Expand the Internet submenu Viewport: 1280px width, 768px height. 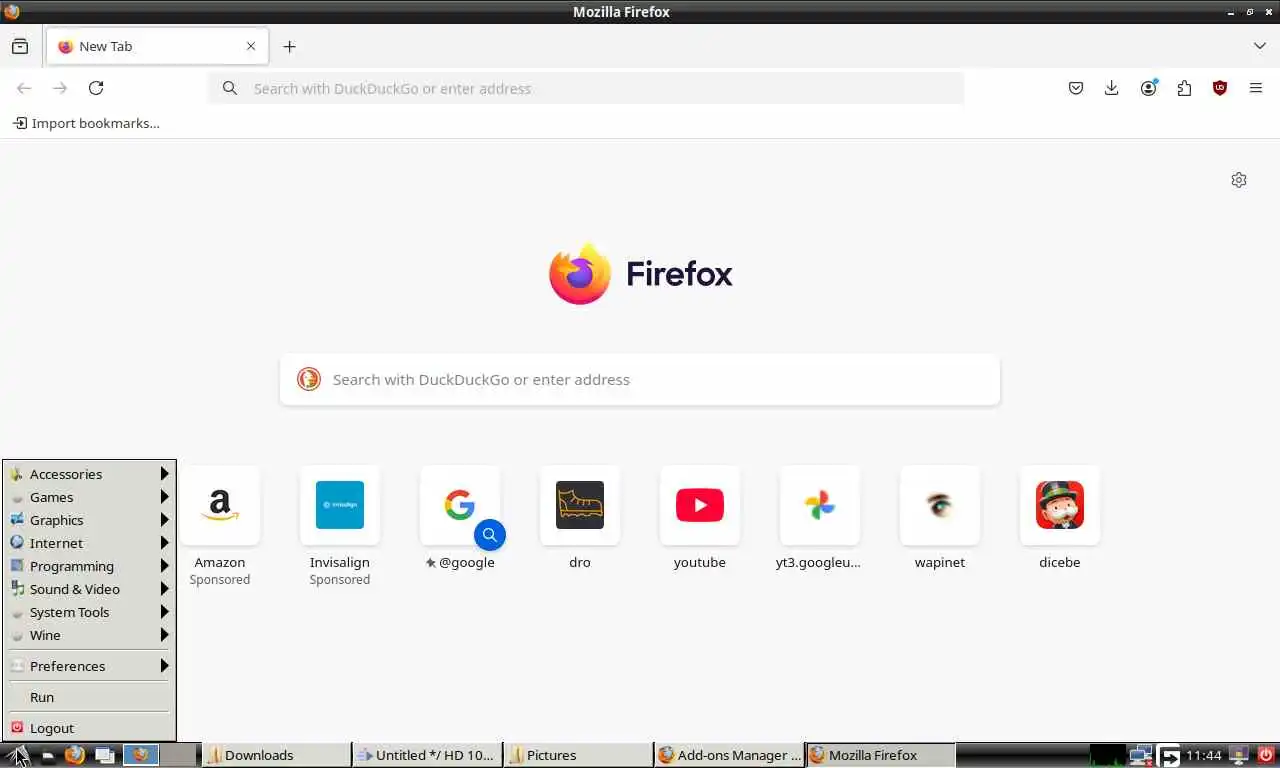(90, 543)
